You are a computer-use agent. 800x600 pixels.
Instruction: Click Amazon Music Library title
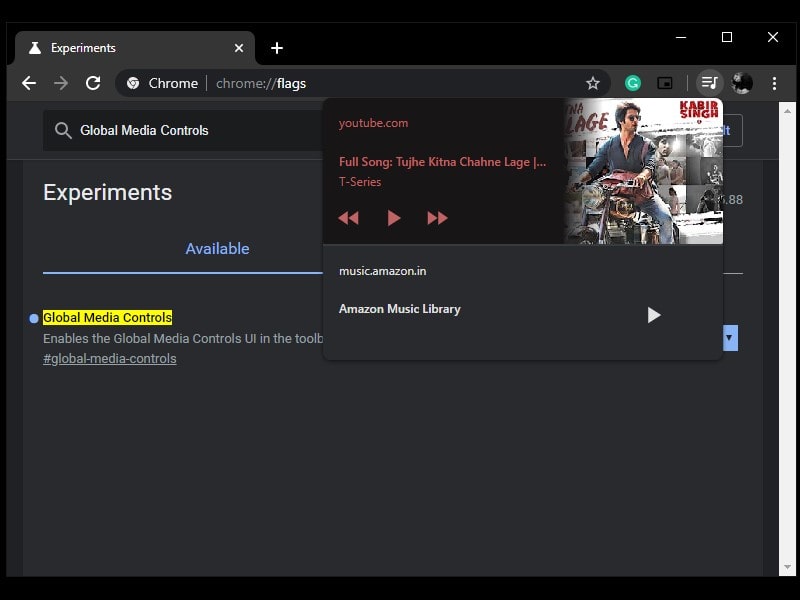click(x=399, y=309)
